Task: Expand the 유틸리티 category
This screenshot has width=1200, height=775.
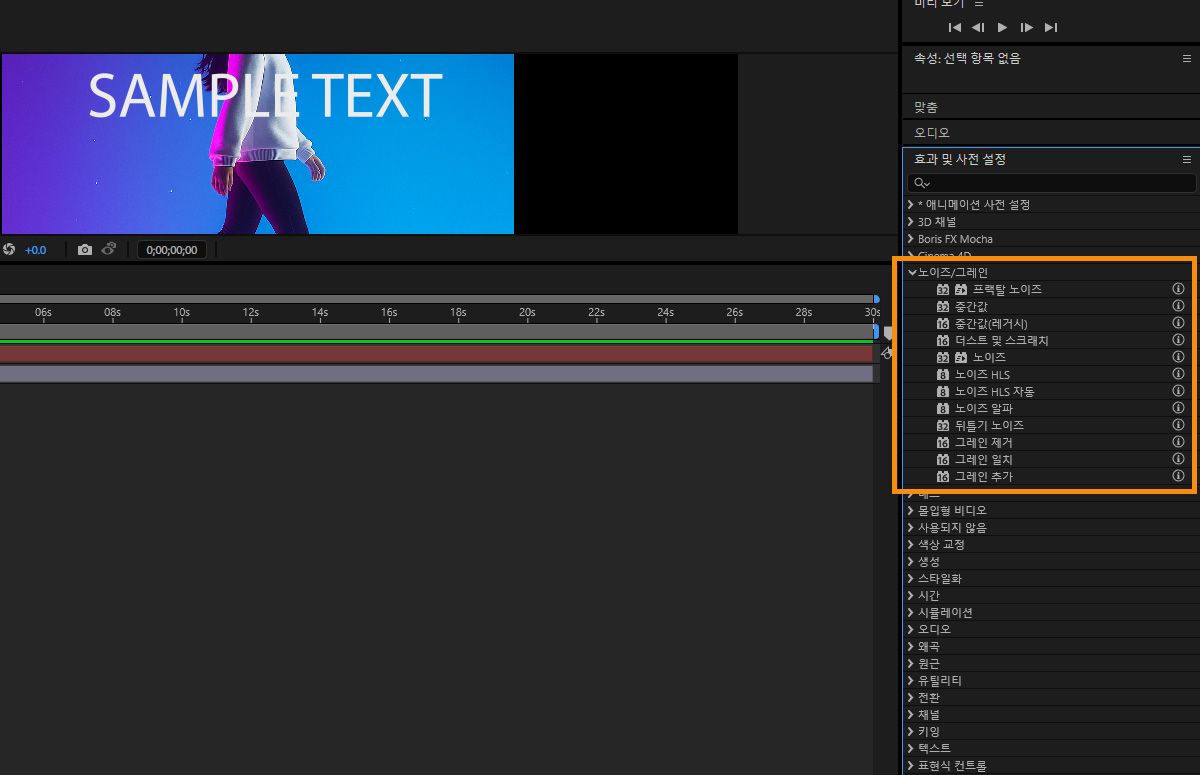Action: tap(911, 680)
